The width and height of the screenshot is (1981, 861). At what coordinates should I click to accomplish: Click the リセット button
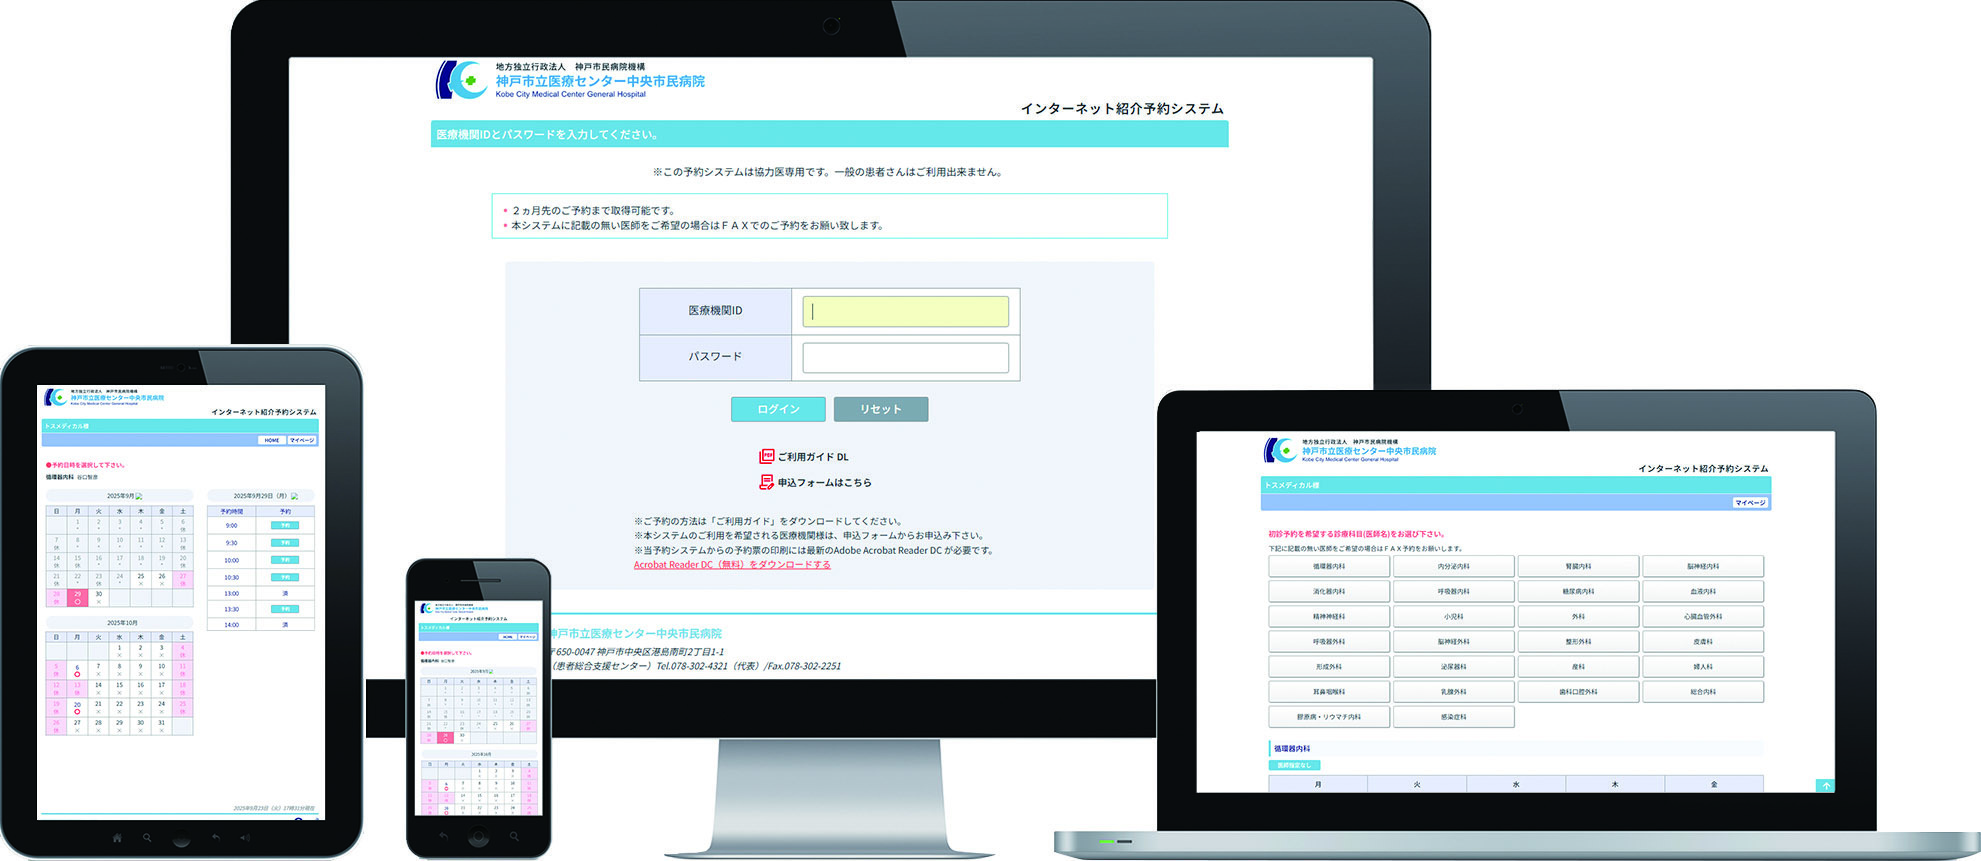881,409
